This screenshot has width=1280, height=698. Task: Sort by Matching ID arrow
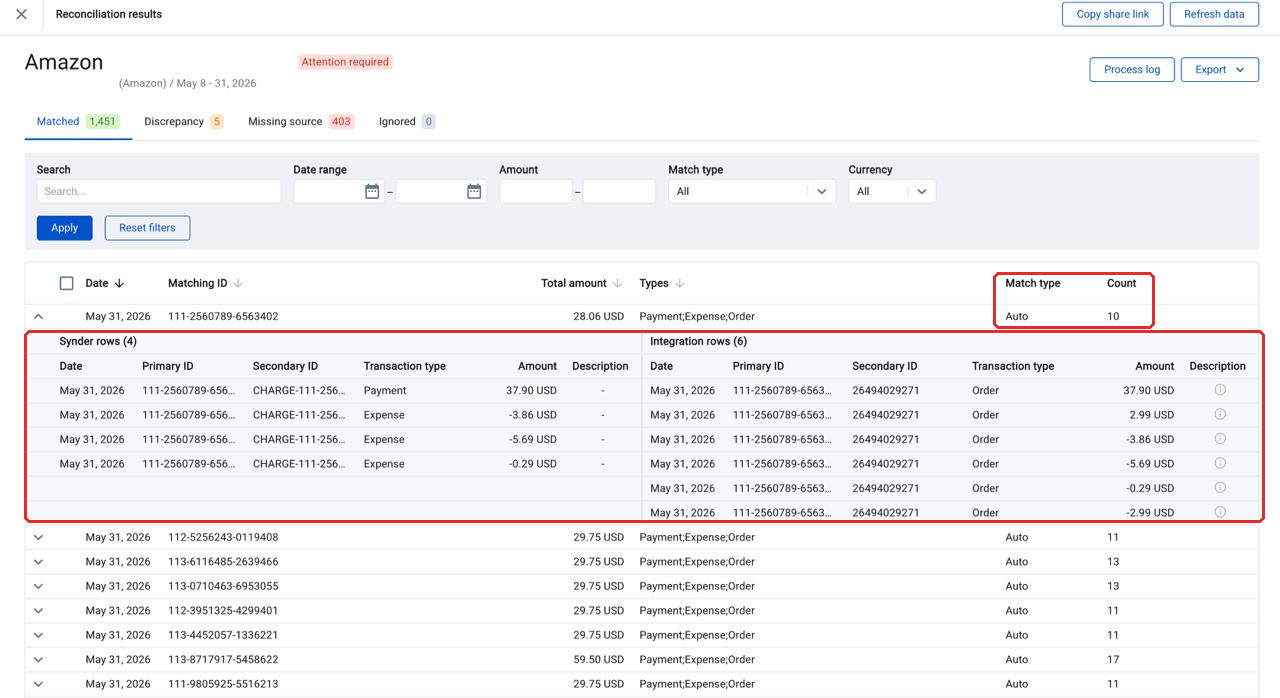point(238,284)
